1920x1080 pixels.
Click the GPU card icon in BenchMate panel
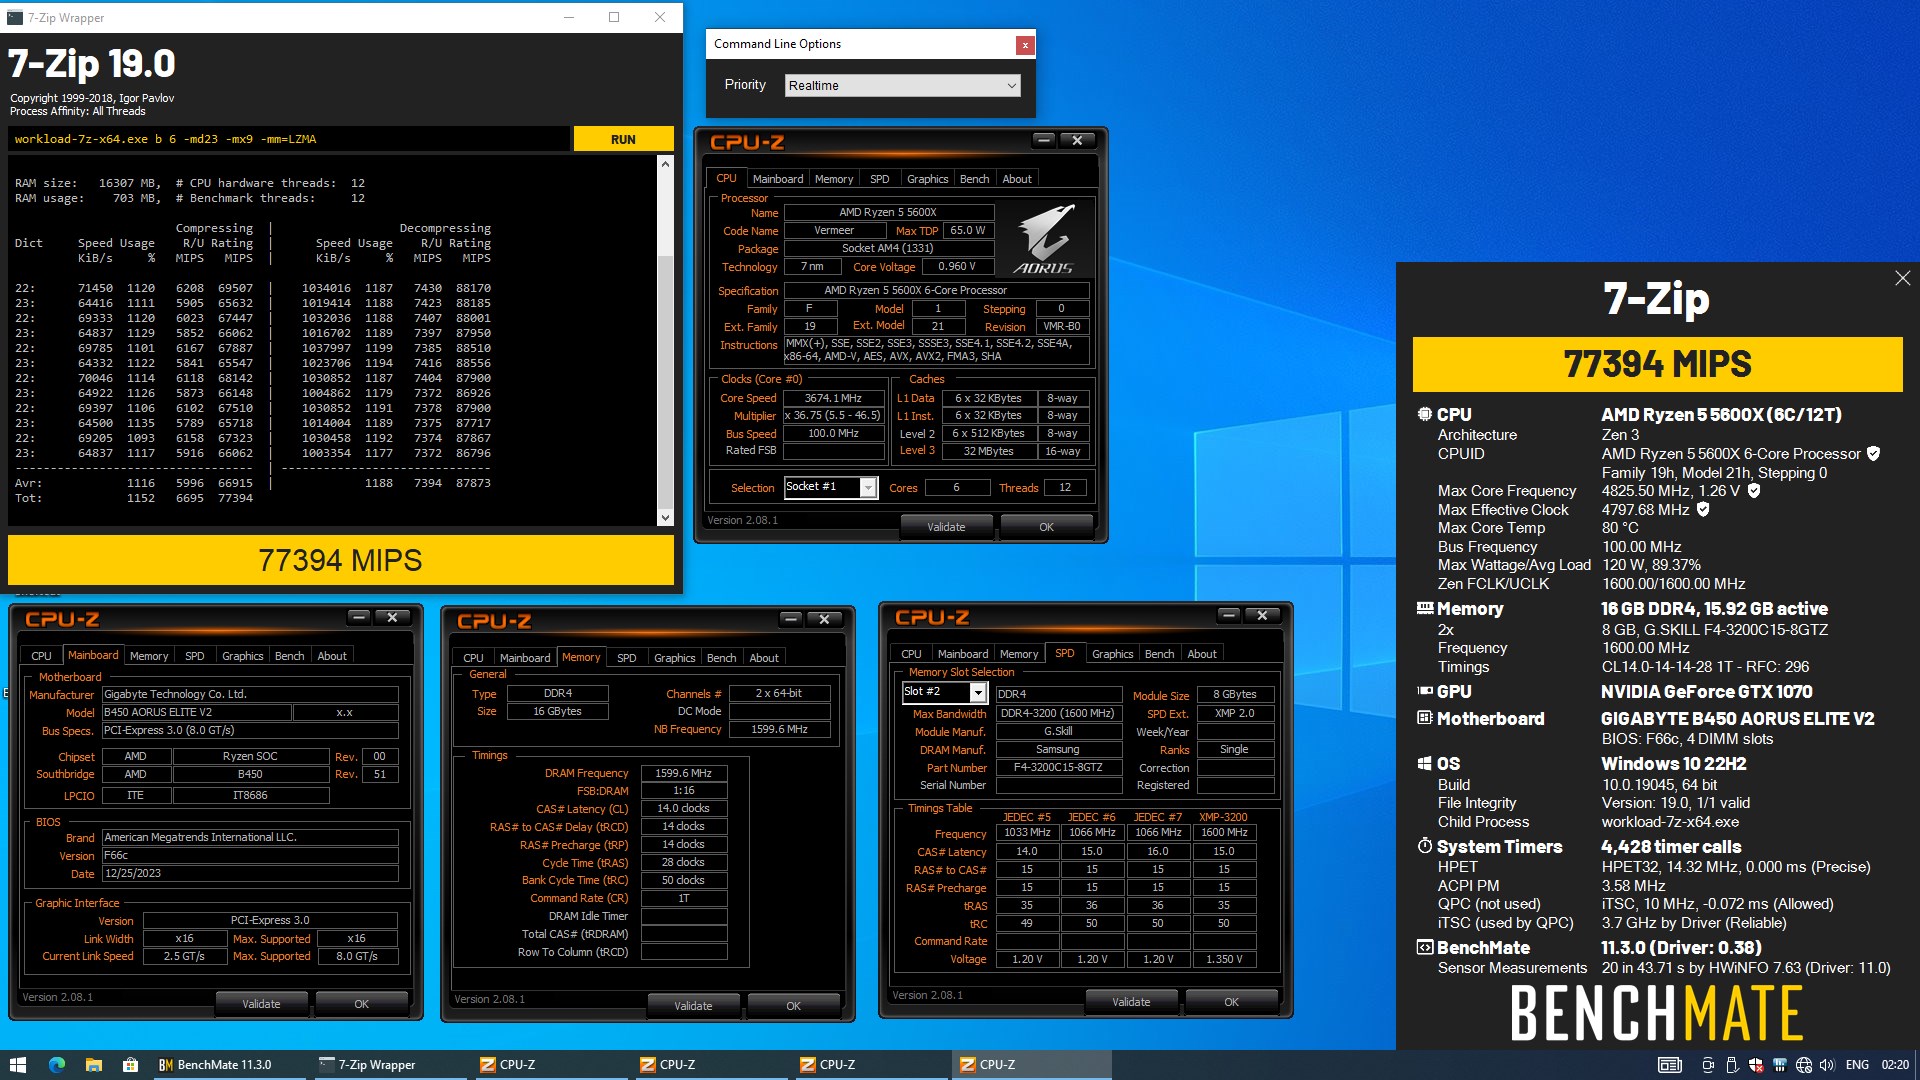[x=1425, y=691]
